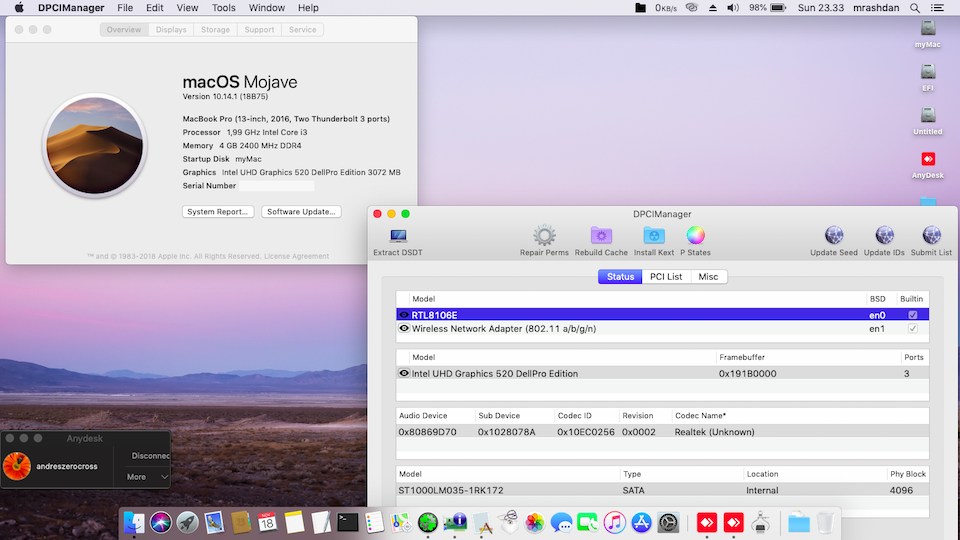Launch the Install Kext tool
This screenshot has height=540, width=960.
point(653,237)
